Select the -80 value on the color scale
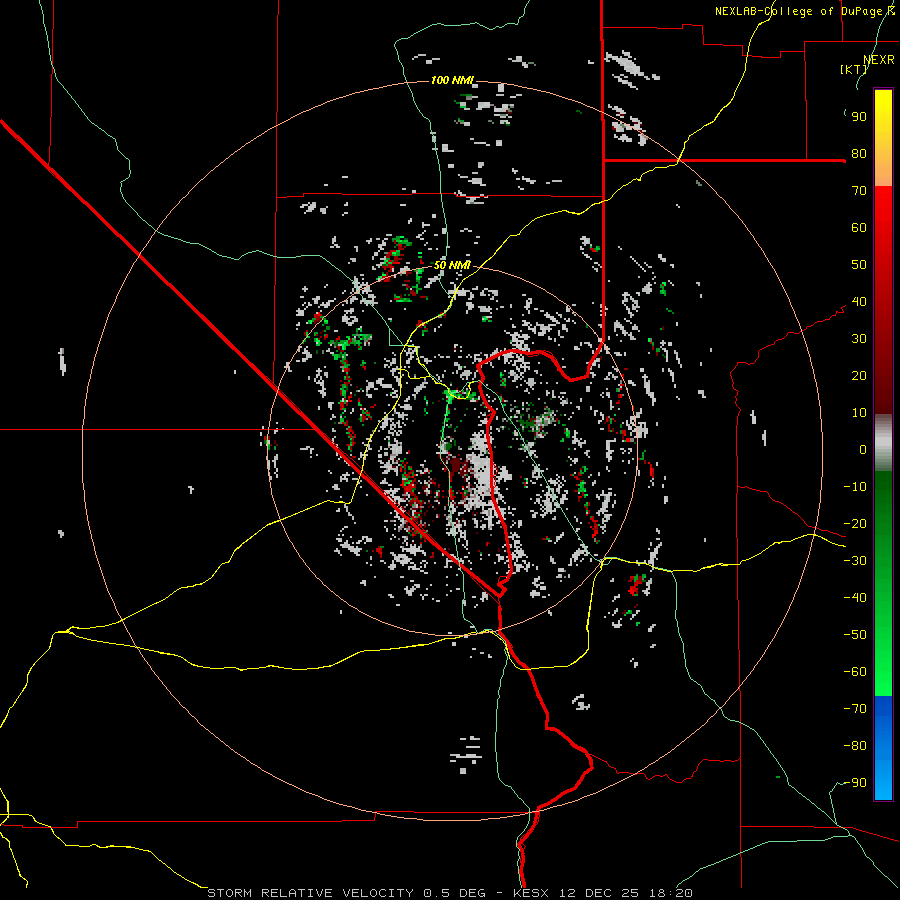The height and width of the screenshot is (900, 900). [x=855, y=746]
